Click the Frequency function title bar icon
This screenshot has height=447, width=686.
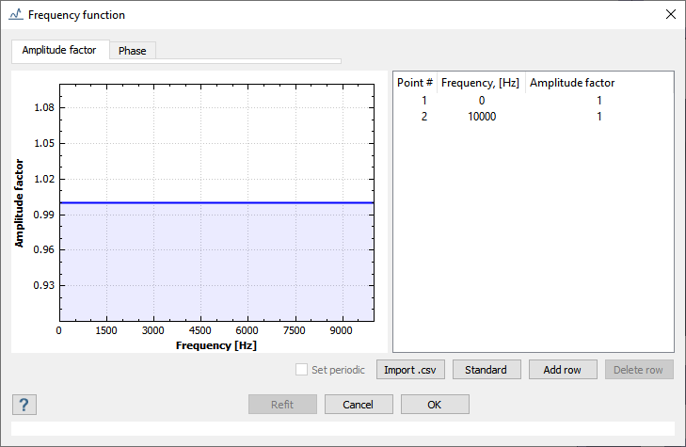point(15,15)
